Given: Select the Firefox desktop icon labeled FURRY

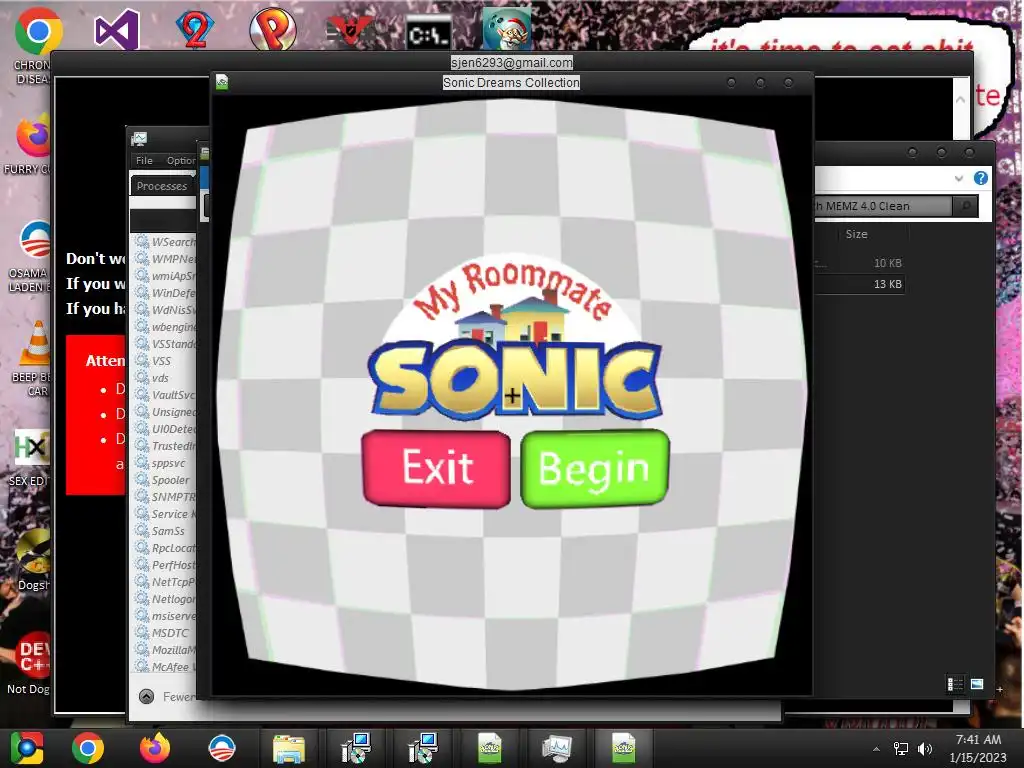Looking at the screenshot, I should pos(34,136).
